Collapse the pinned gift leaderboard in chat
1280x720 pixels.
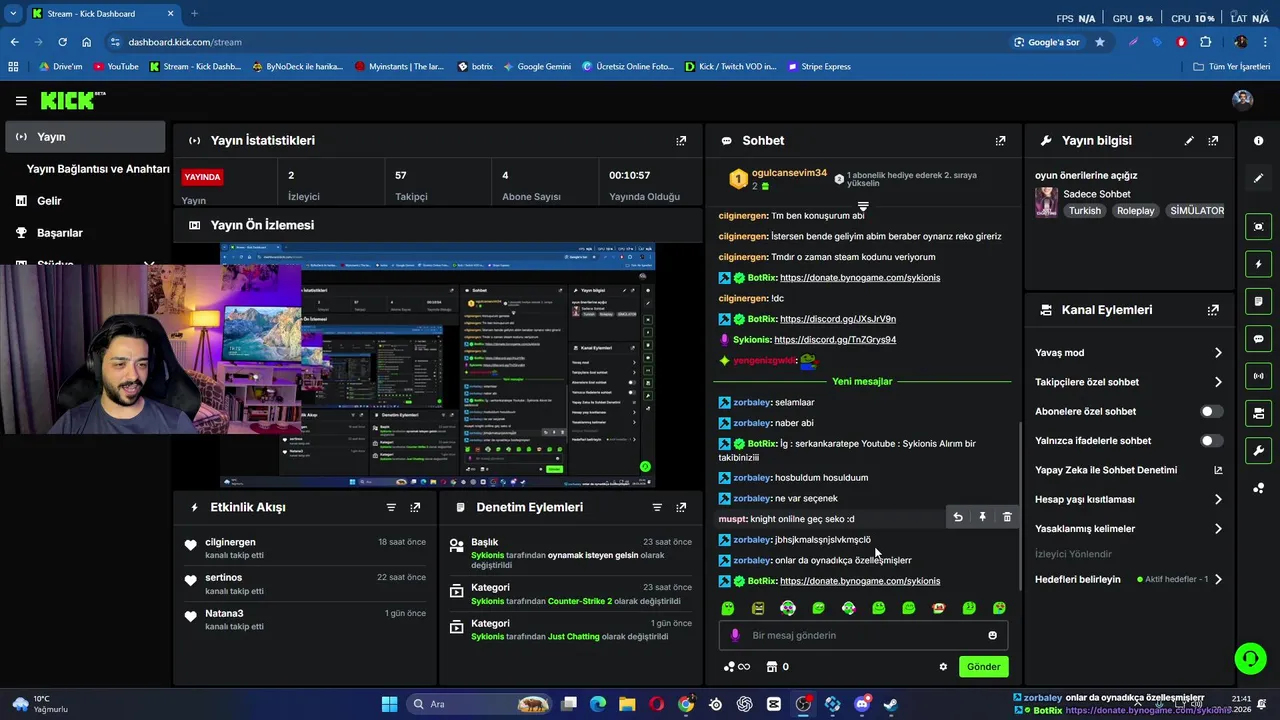[x=863, y=206]
